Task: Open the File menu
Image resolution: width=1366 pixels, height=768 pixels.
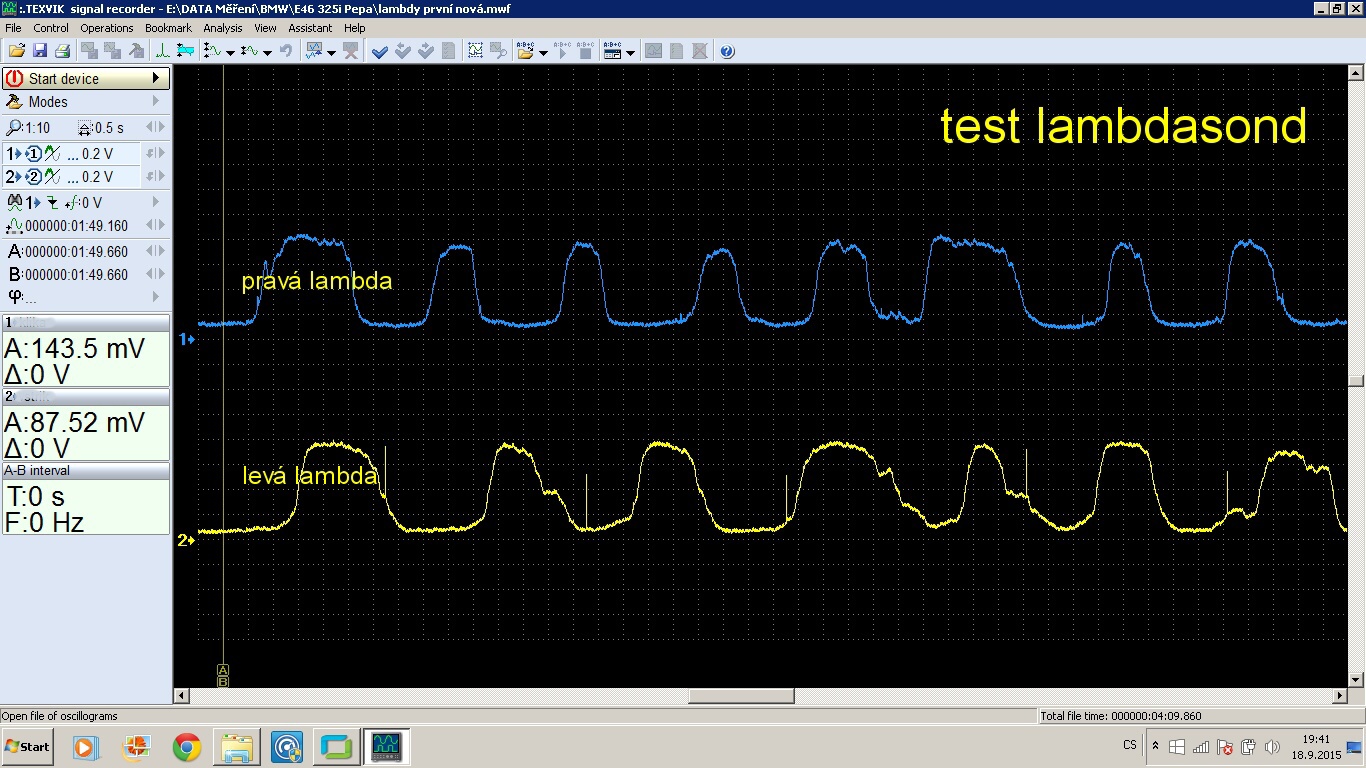Action: 13,28
